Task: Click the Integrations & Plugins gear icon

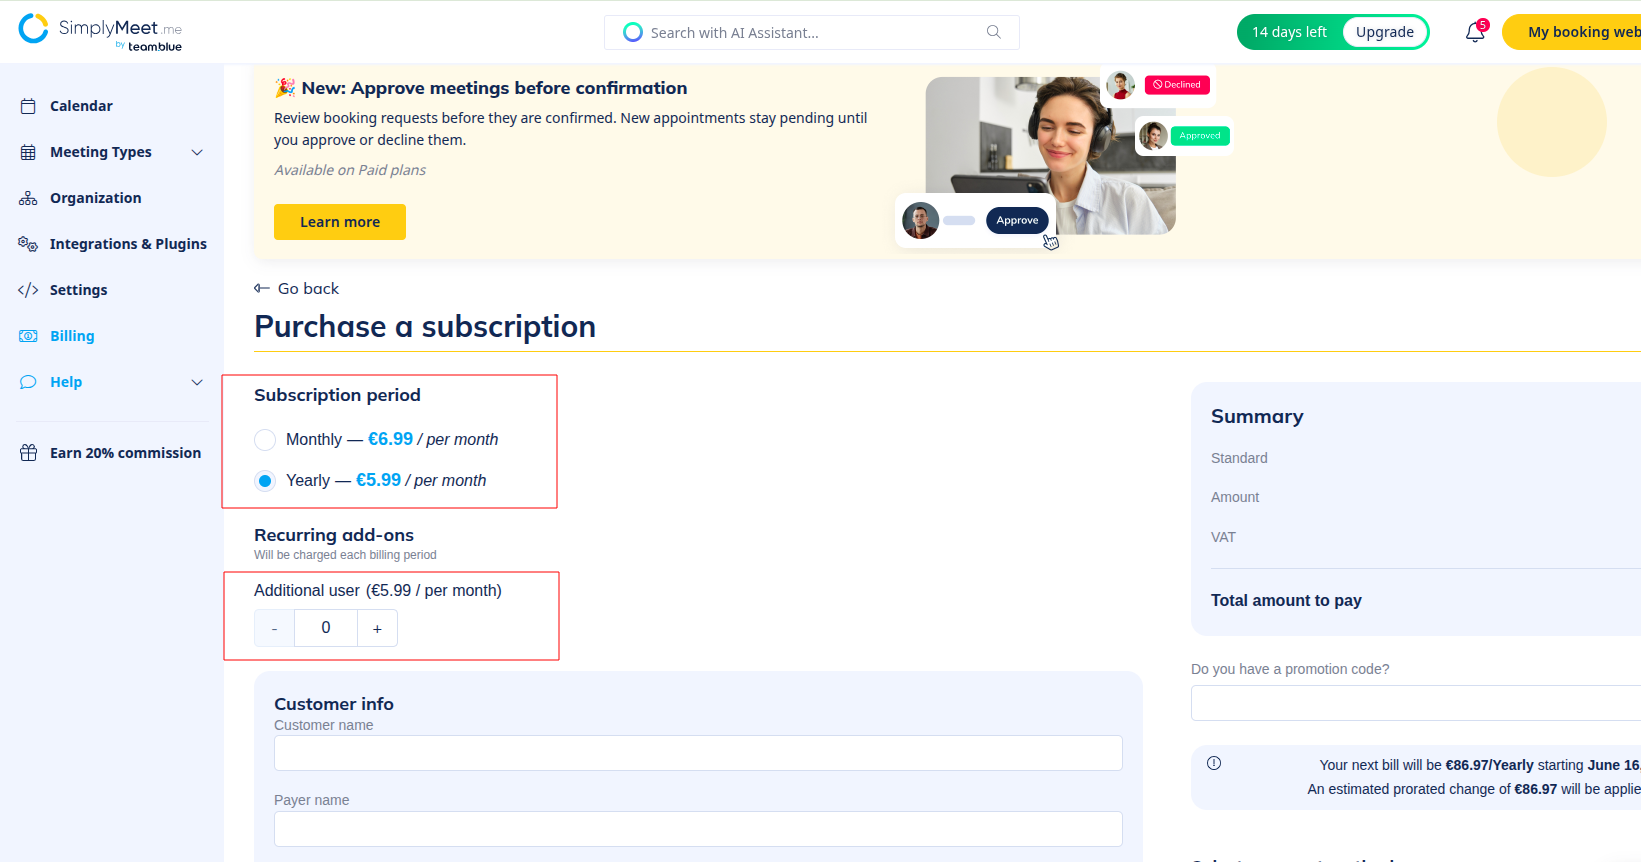Action: (x=28, y=244)
